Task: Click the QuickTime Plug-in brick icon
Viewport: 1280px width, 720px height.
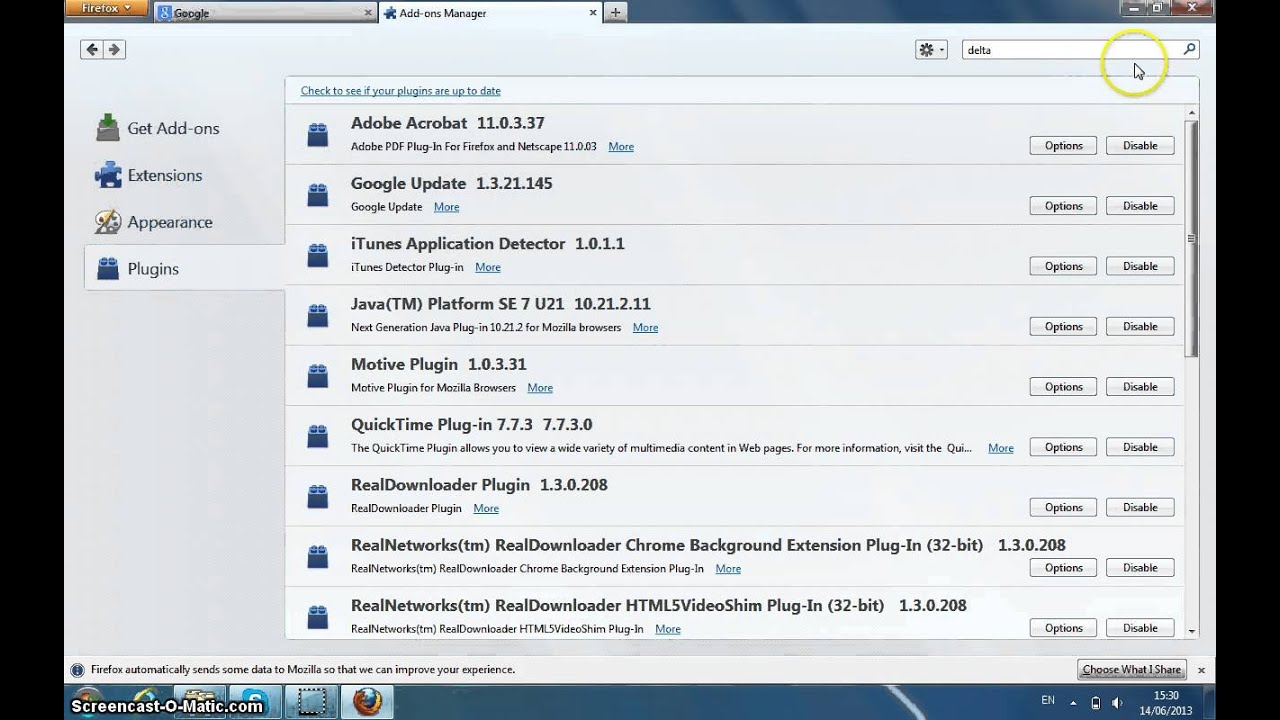Action: pos(318,436)
